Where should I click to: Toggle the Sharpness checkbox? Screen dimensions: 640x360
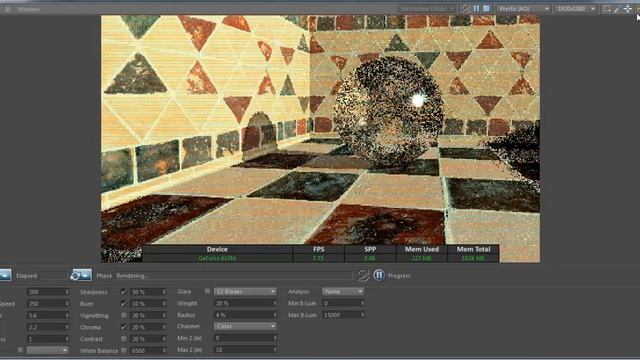click(x=123, y=292)
